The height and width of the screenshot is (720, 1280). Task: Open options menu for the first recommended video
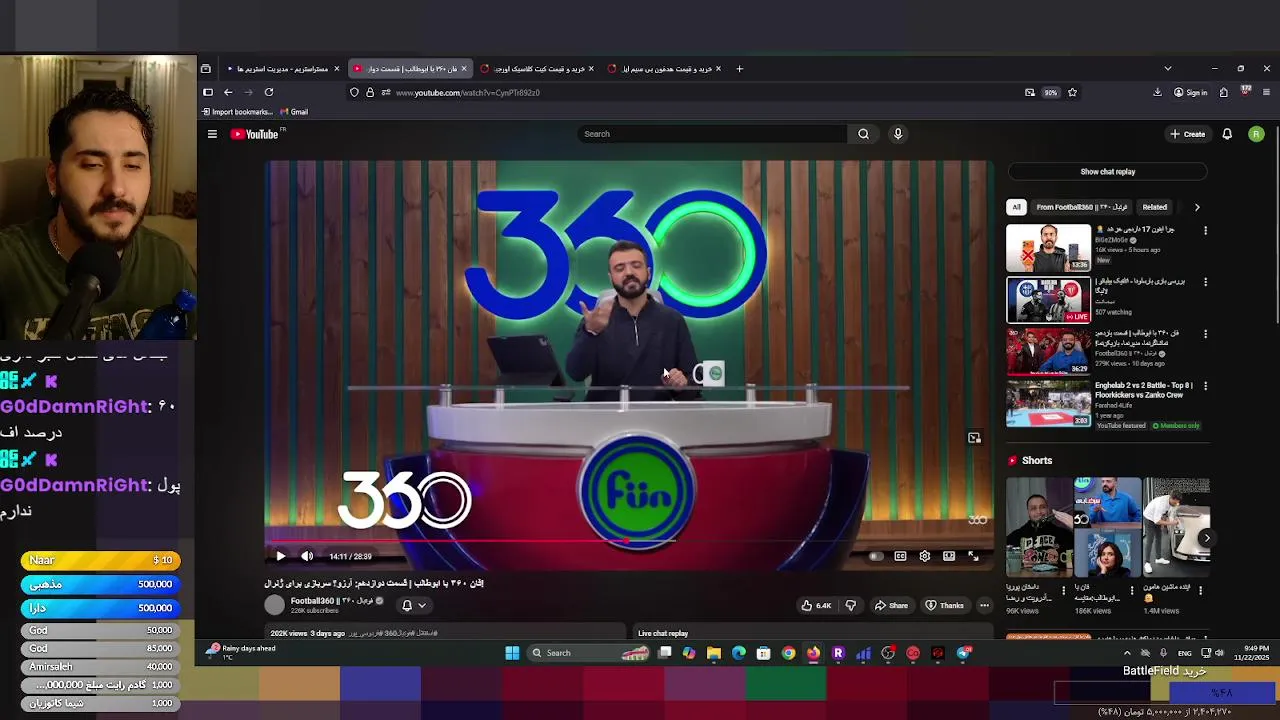point(1205,231)
